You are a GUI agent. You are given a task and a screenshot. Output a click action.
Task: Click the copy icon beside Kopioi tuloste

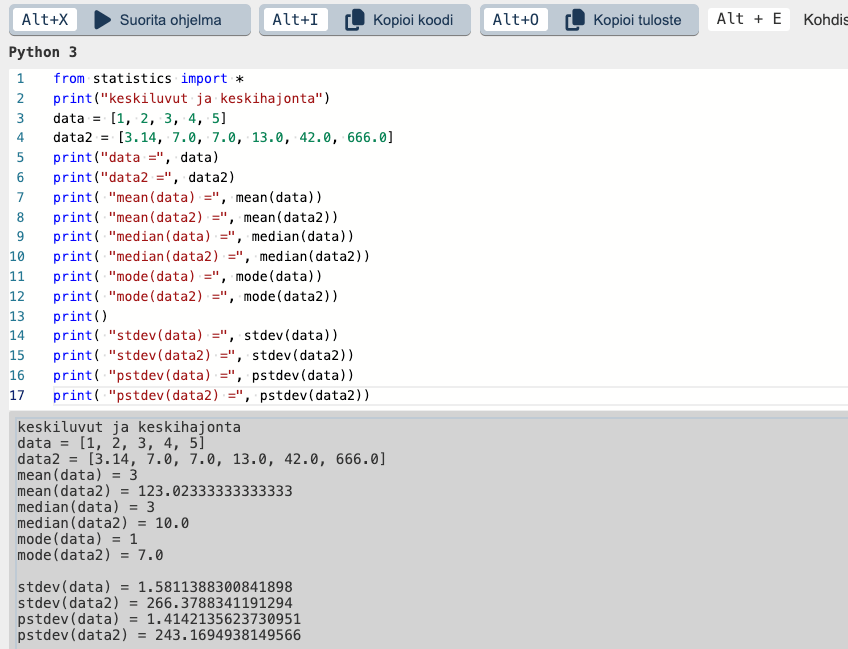[575, 20]
